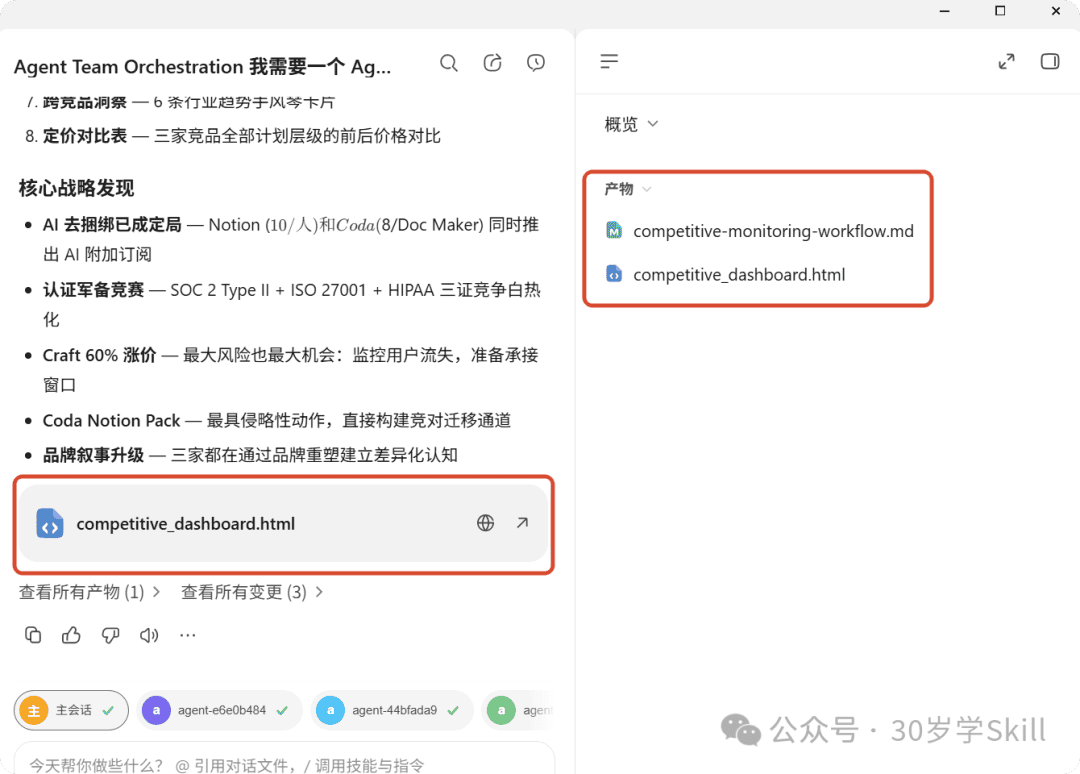
Task: Click the text 品牌叙事升级
Action: pyautogui.click(x=93, y=455)
